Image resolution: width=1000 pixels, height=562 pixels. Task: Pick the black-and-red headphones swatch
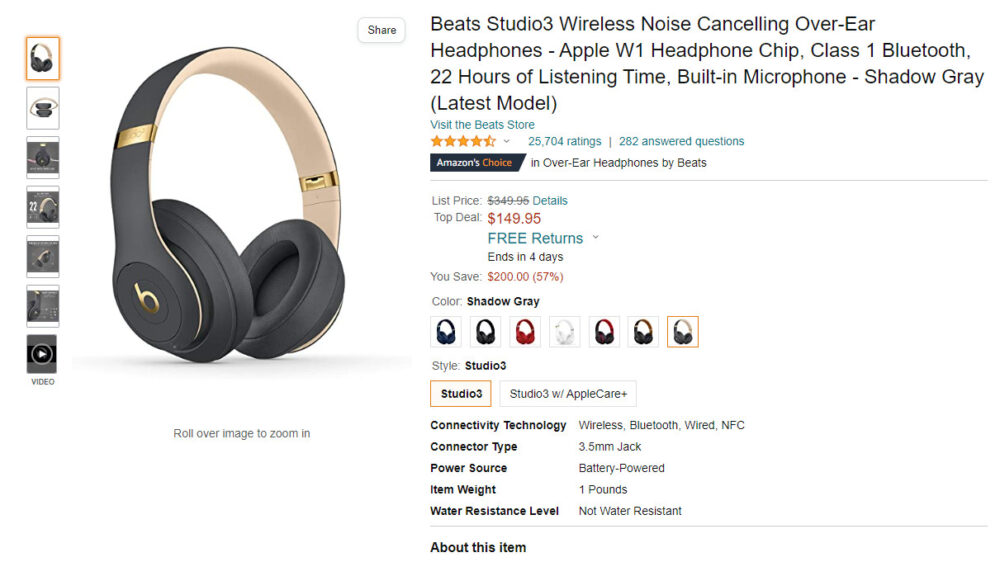pos(604,332)
